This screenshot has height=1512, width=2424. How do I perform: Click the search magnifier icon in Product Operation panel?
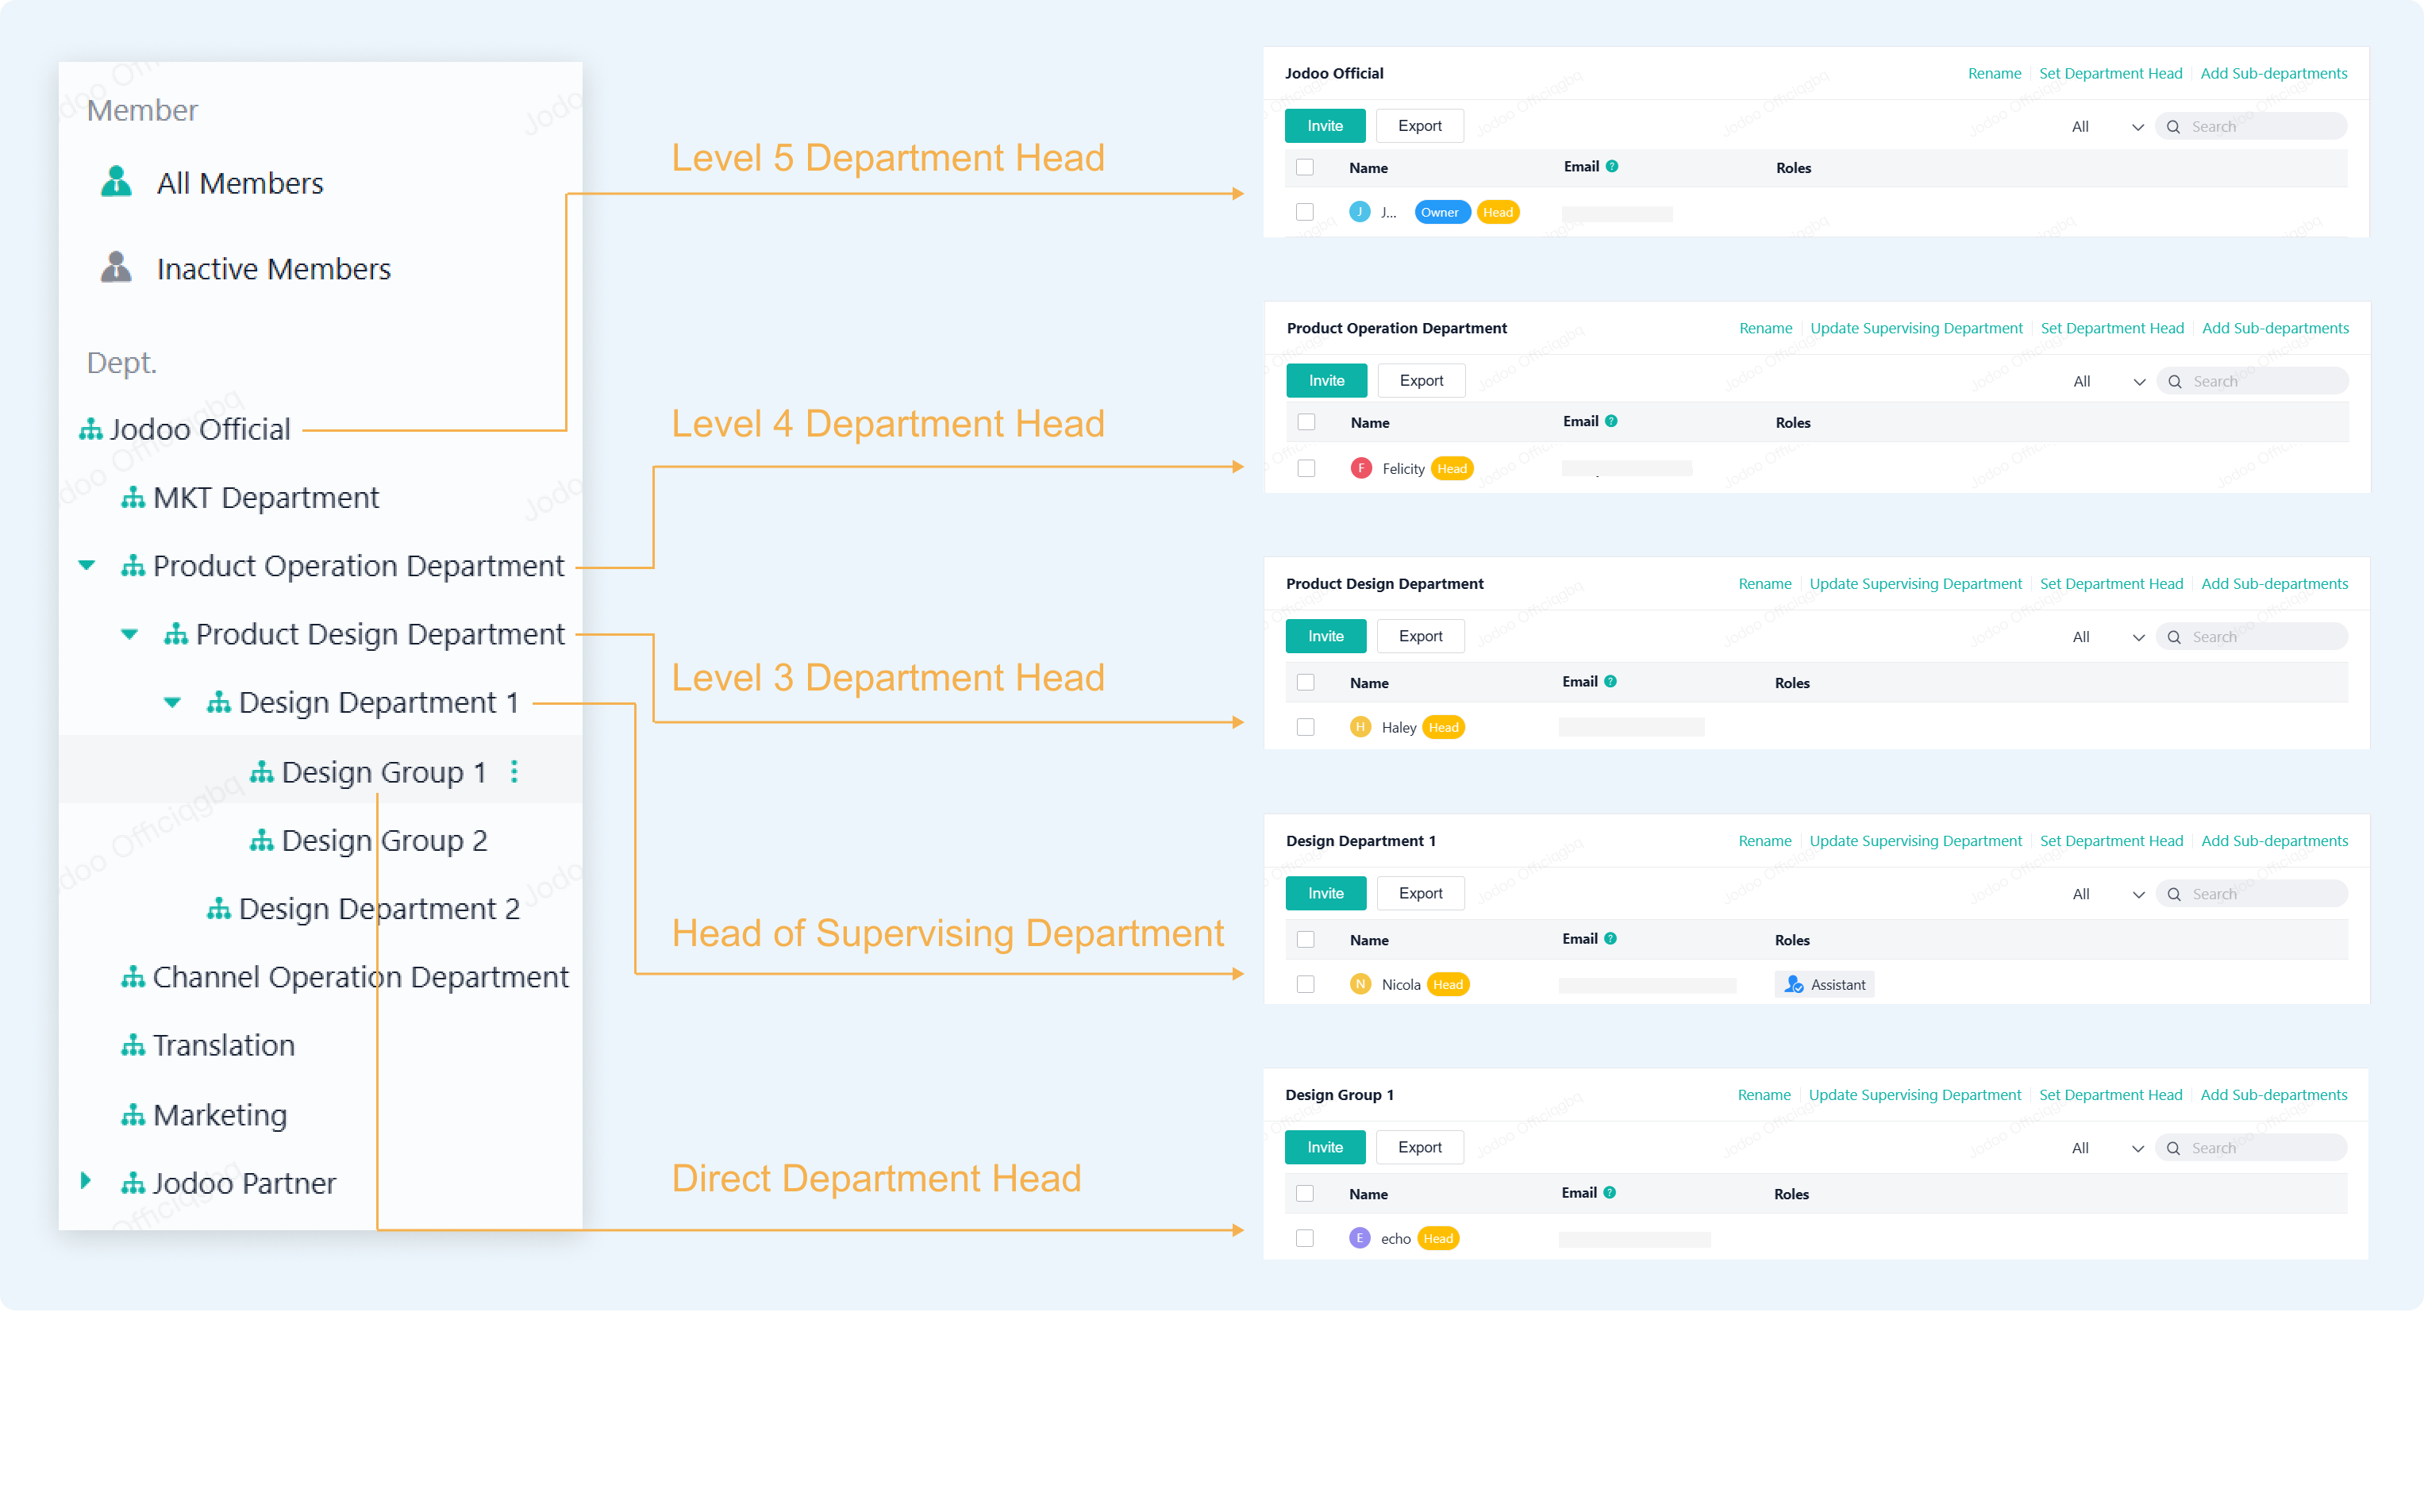2174,381
